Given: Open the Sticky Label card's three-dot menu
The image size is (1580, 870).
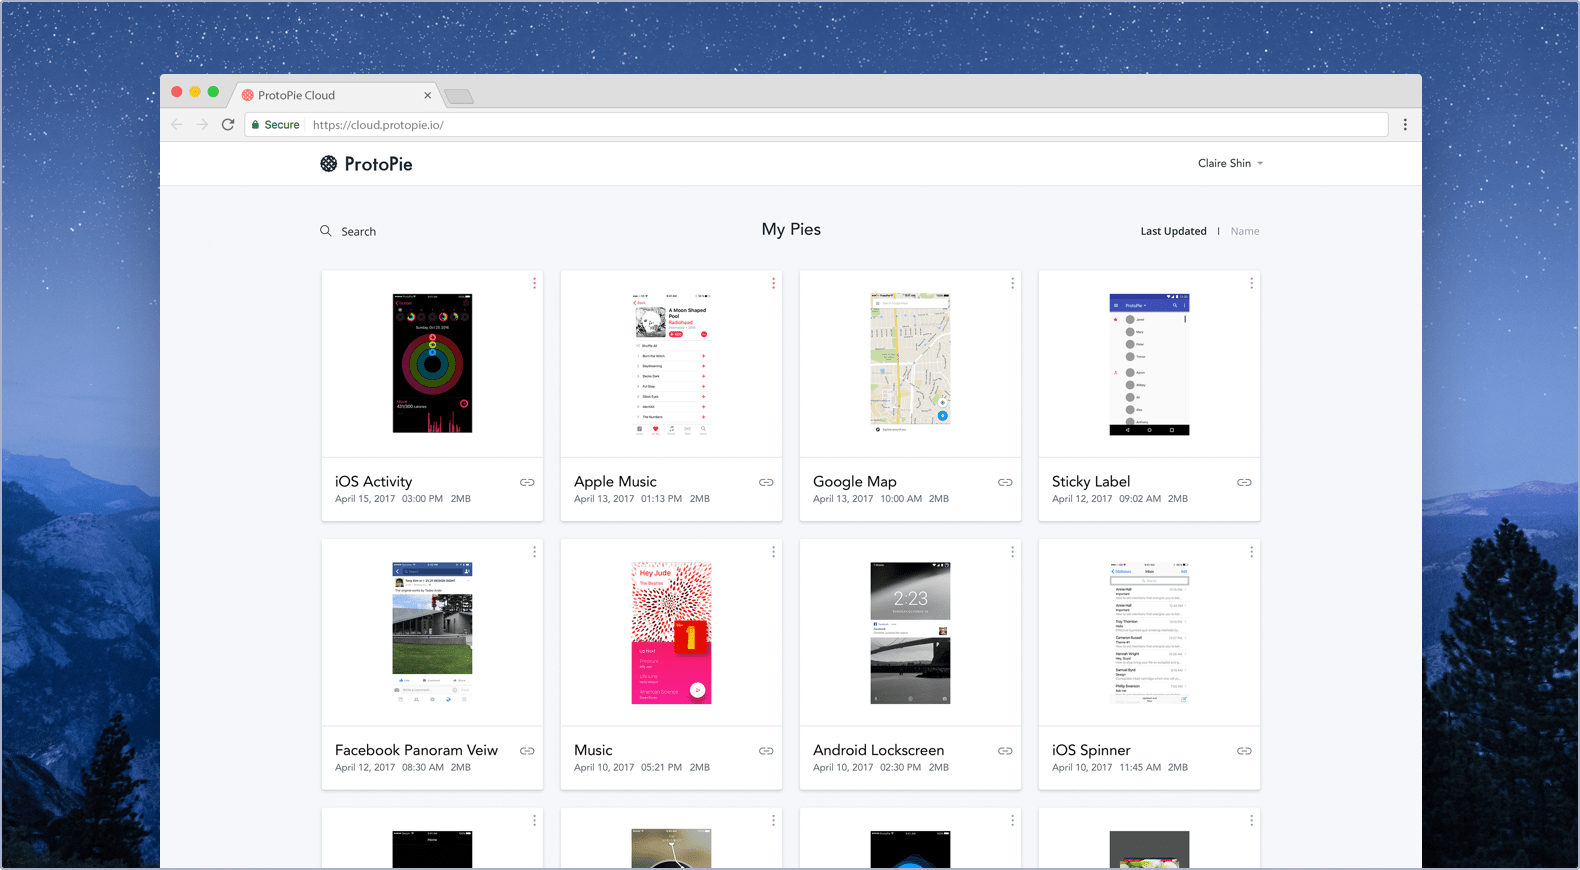Looking at the screenshot, I should click(1251, 283).
